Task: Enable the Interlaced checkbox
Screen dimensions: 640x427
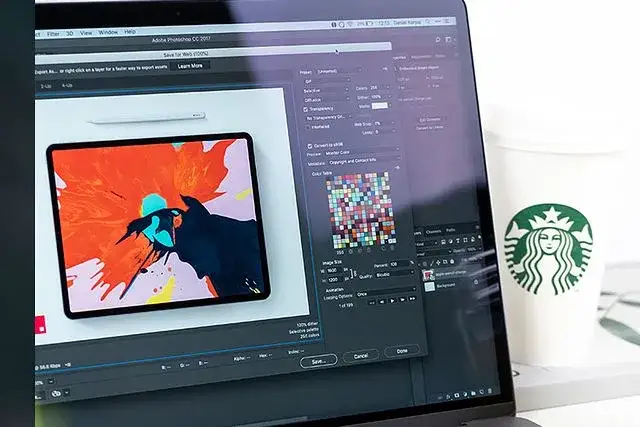Action: [x=307, y=126]
